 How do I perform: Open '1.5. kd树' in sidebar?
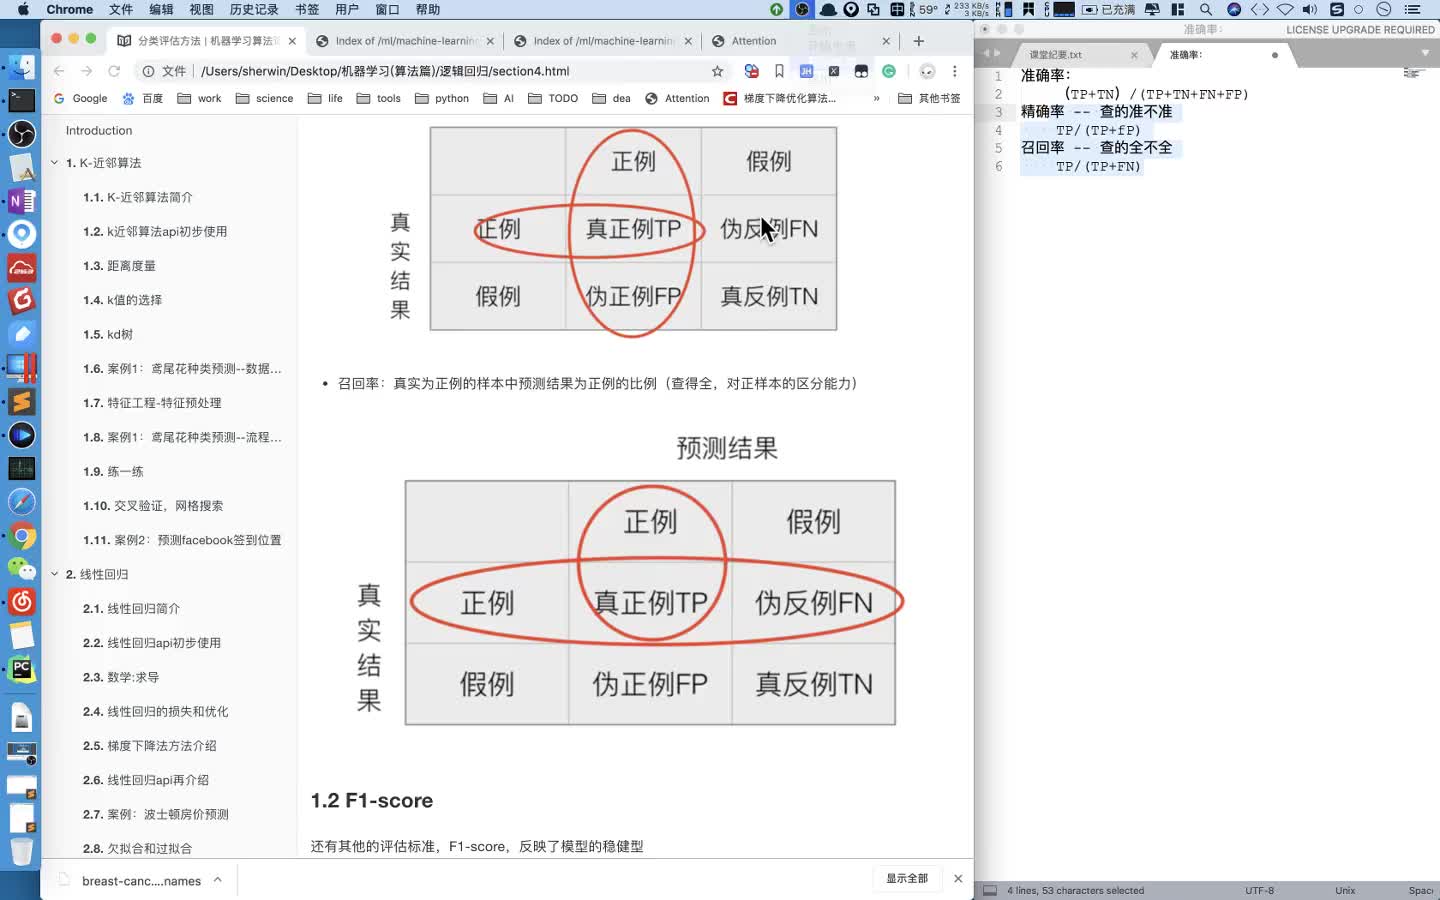coord(108,334)
